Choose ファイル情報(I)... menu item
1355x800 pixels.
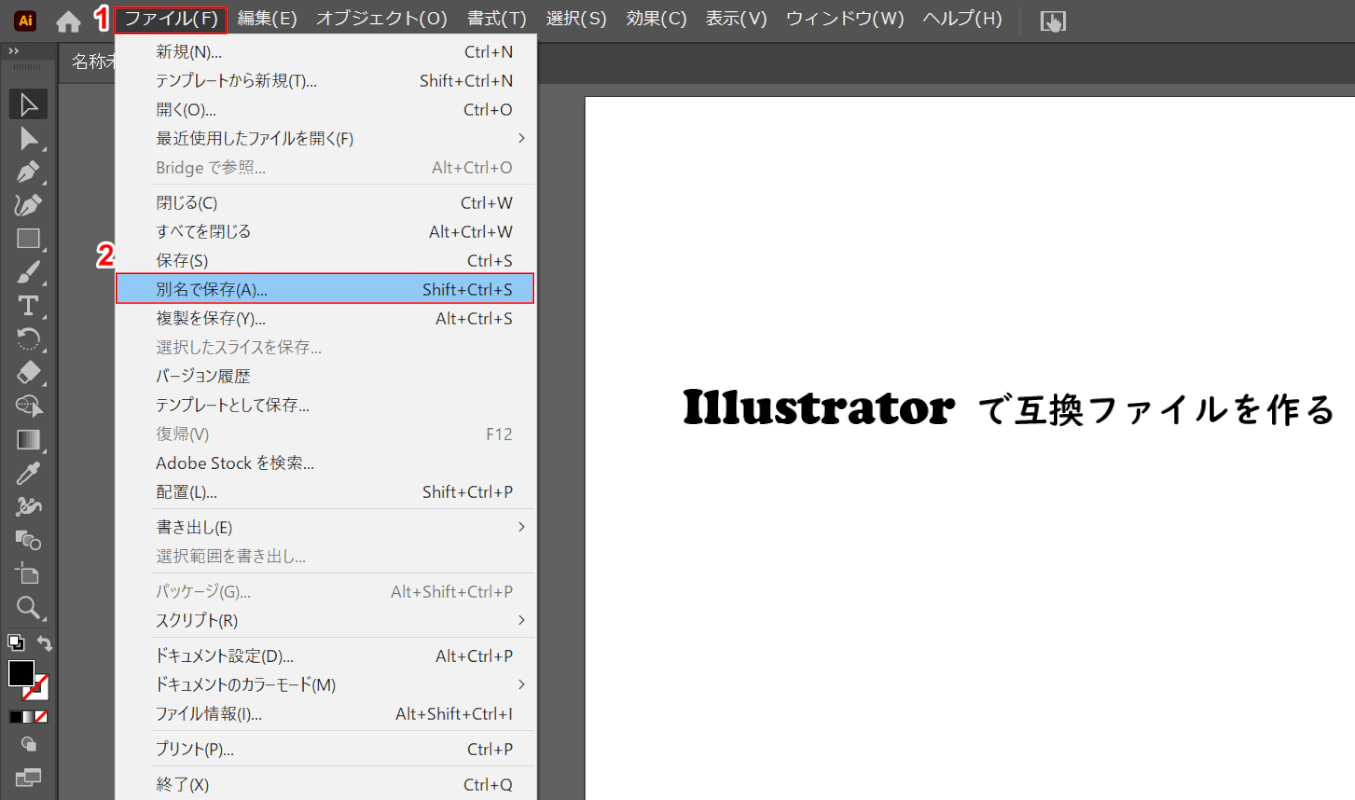click(x=325, y=715)
